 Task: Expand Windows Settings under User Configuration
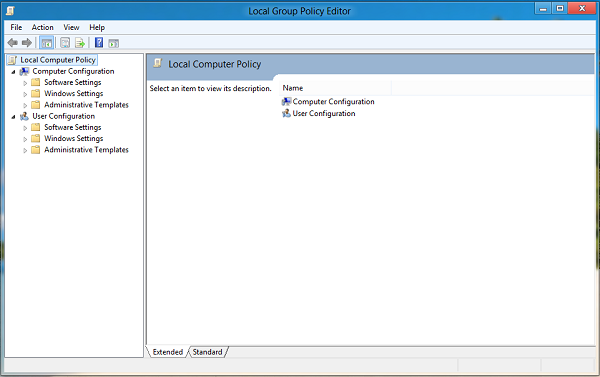pos(25,139)
